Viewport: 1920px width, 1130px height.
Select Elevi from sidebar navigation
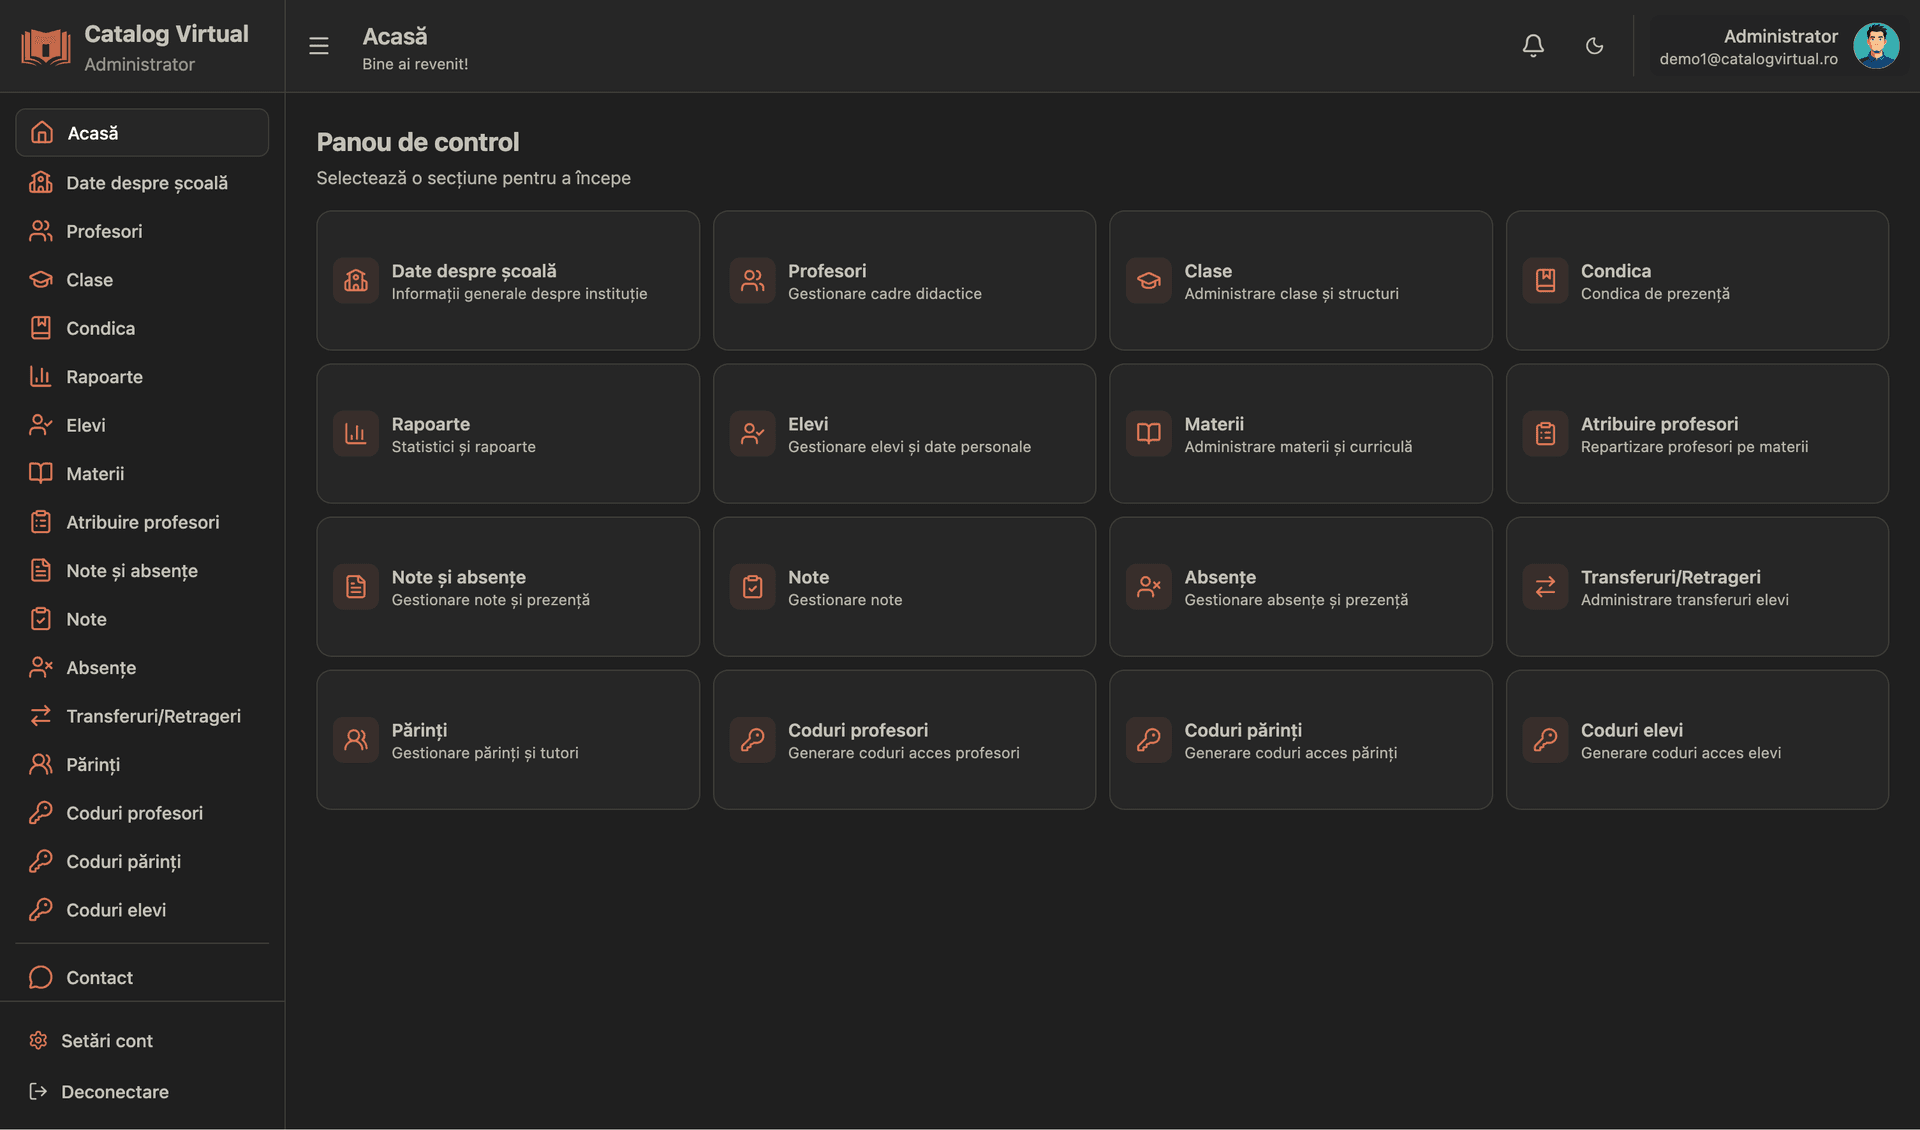[x=86, y=426]
